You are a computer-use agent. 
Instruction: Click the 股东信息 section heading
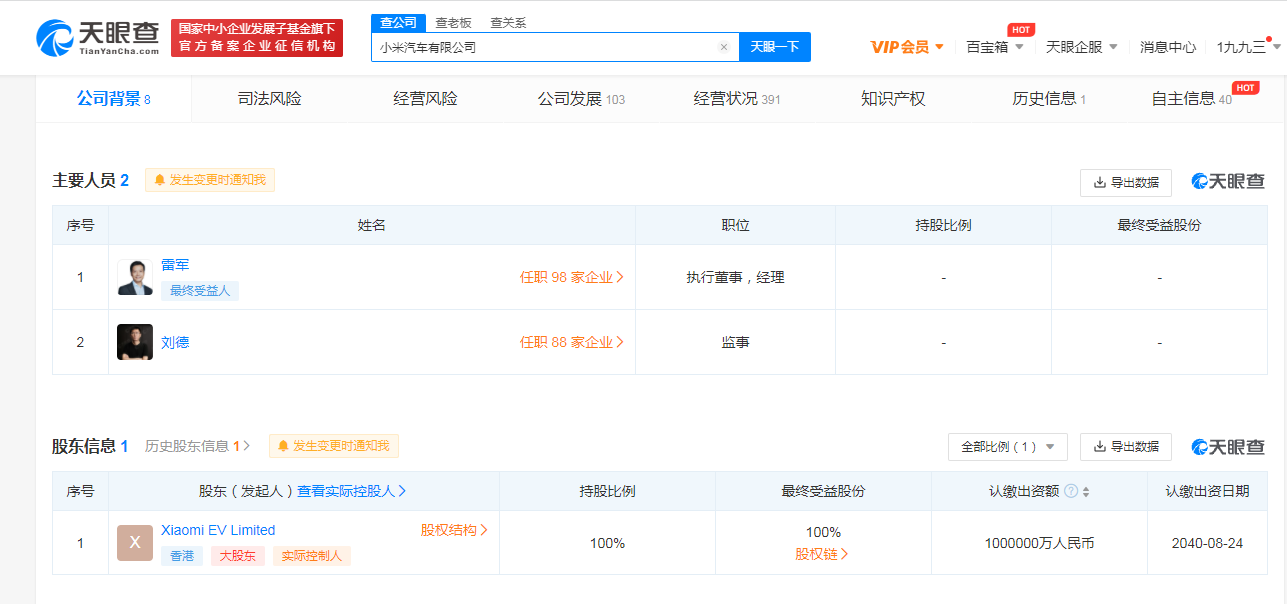(84, 446)
